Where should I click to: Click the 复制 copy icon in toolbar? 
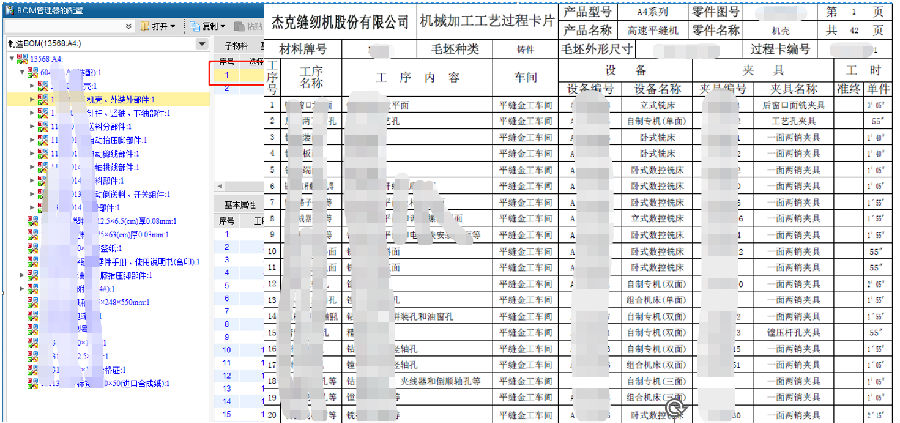pos(194,26)
